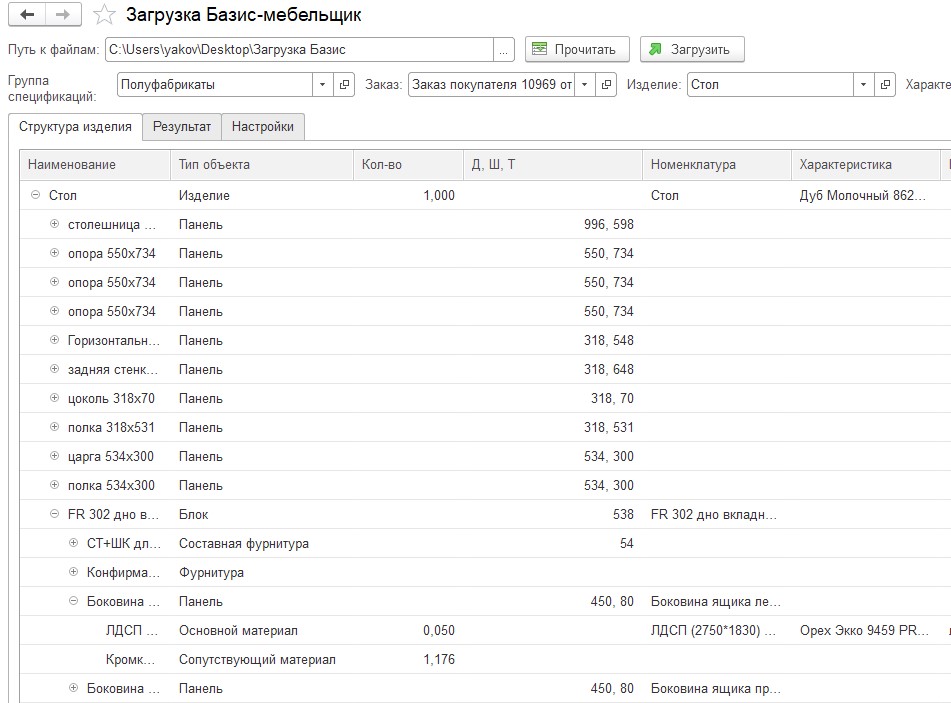The width and height of the screenshot is (951, 703).
Task: Click the forward navigation arrow
Action: [63, 15]
